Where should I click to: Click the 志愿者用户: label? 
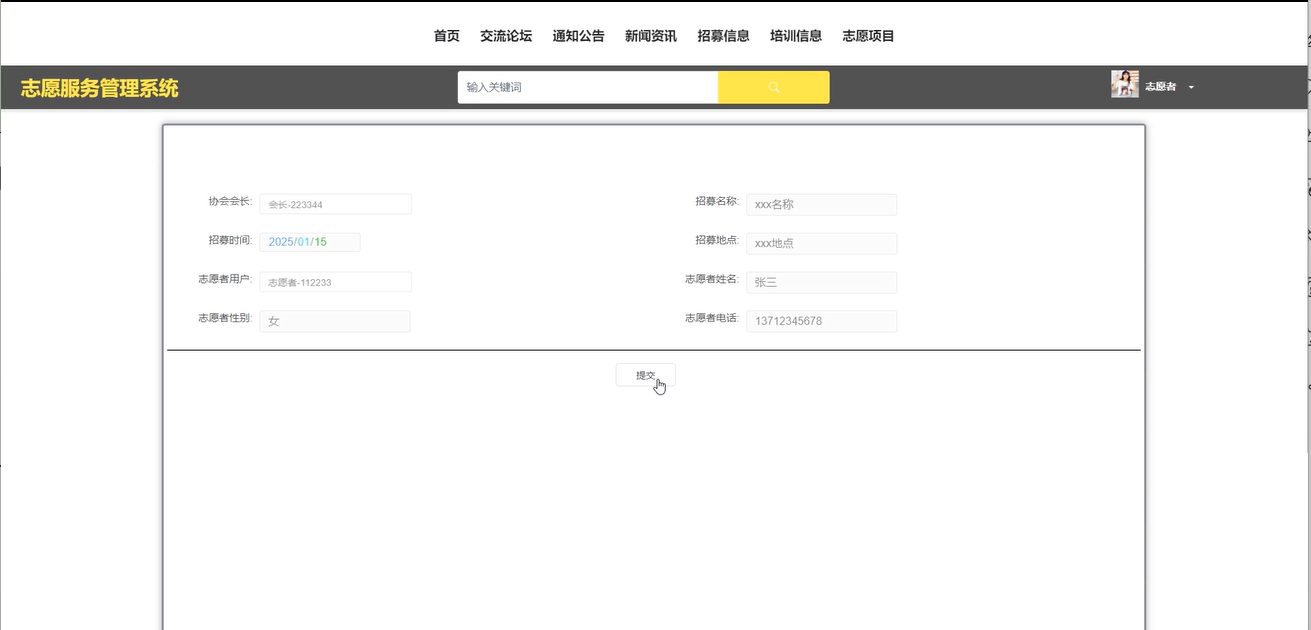point(225,279)
